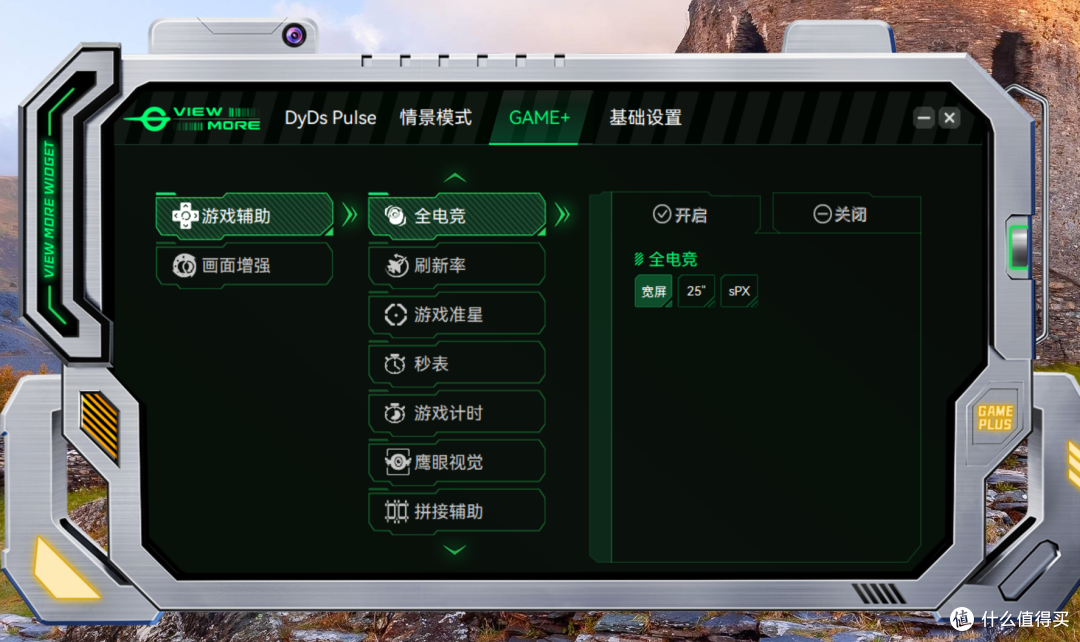Click the 游戏辅助 gamepad icon

(185, 216)
